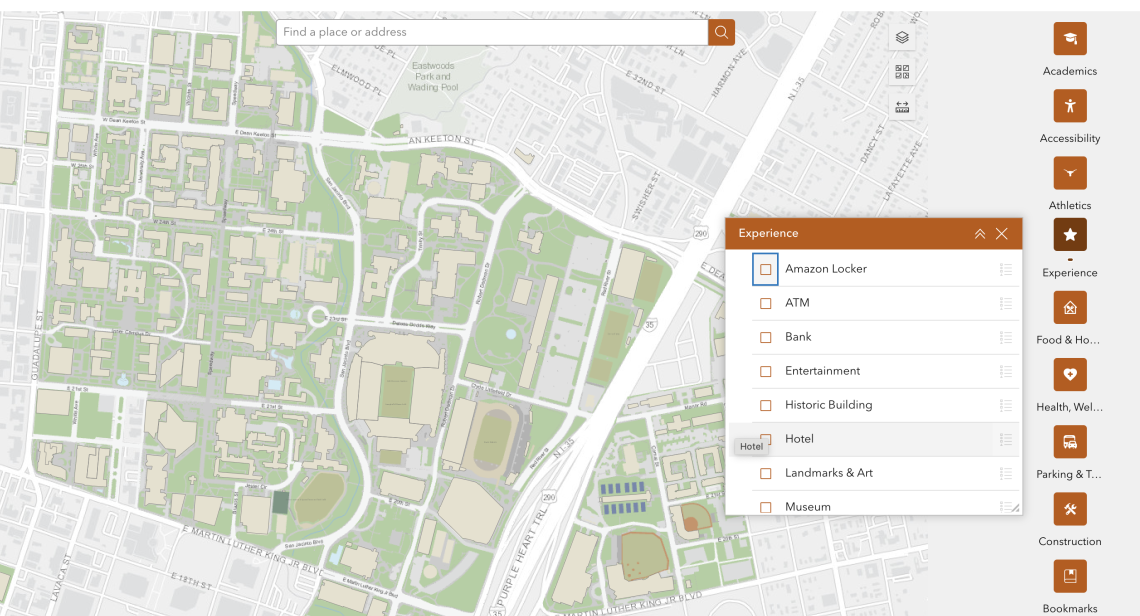Open the Bookmarks sidebar icon
The height and width of the screenshot is (616, 1140).
tap(1070, 575)
